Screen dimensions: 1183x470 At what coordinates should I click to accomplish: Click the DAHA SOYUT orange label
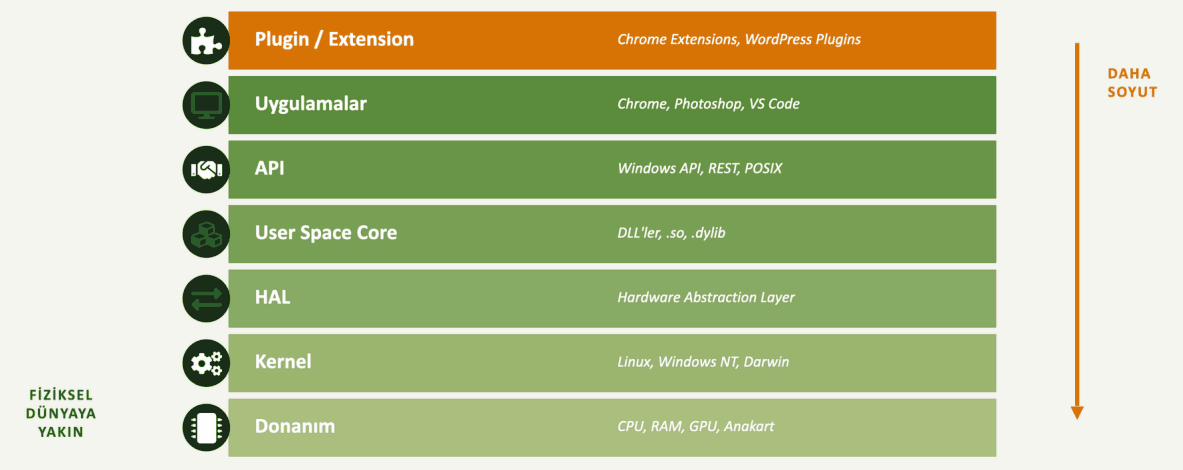(1132, 83)
